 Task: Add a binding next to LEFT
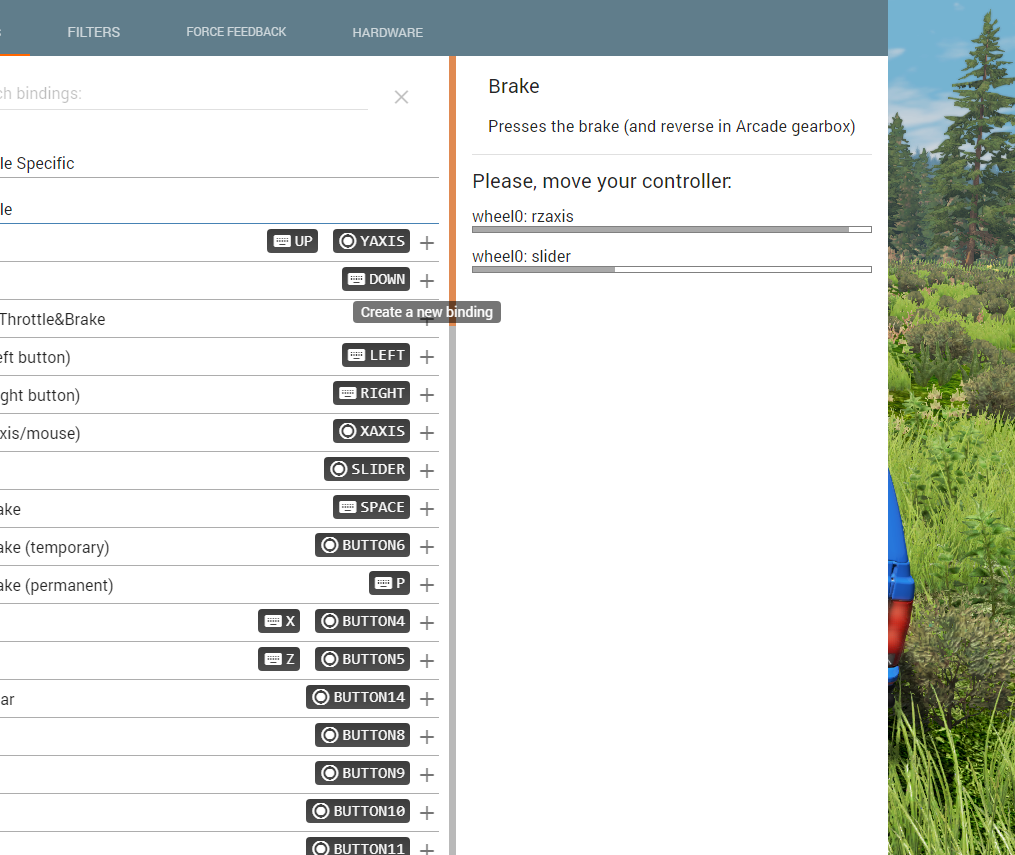coord(427,357)
